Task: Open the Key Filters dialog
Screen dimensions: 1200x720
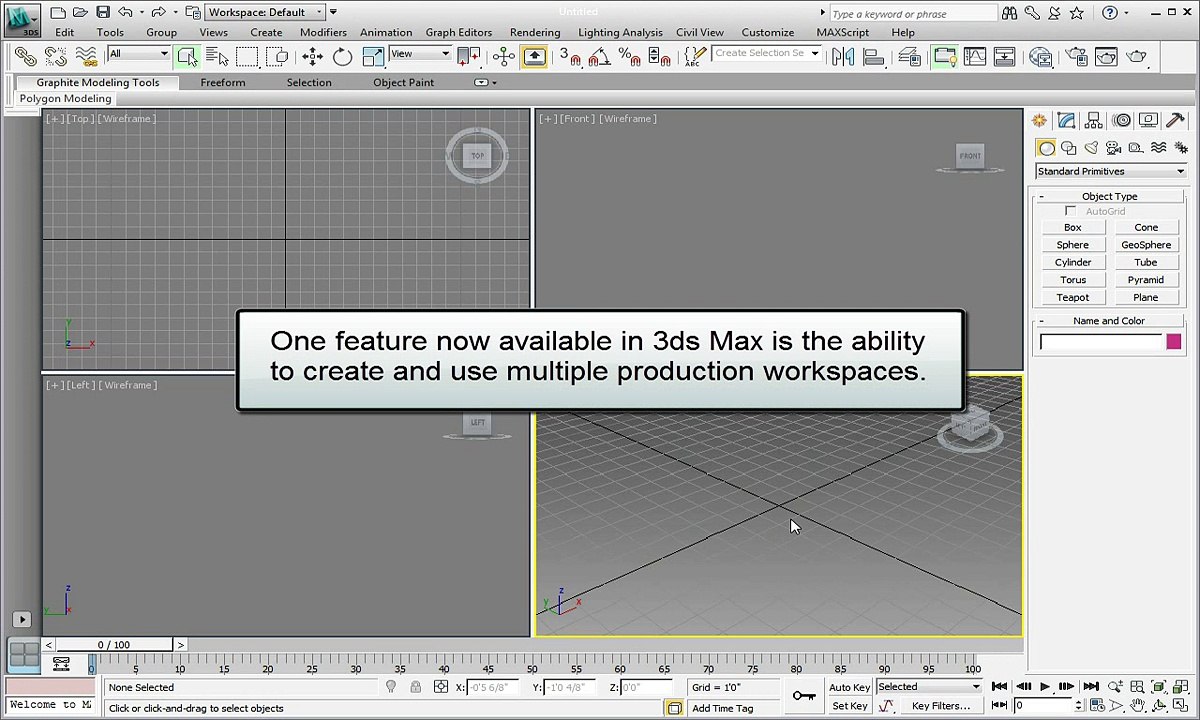Action: pyautogui.click(x=940, y=706)
